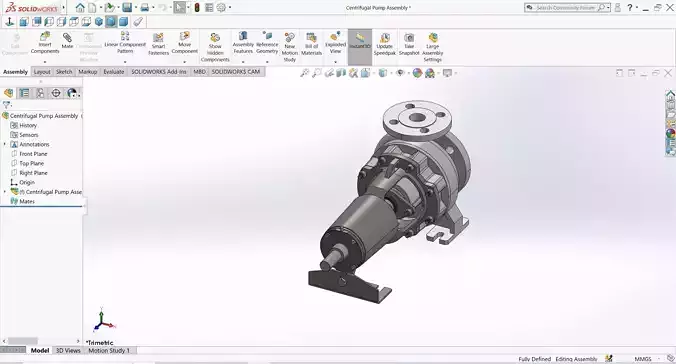Open dropdown next to Options gear
Image resolution: width=676 pixels, height=364 pixels.
[229, 7]
